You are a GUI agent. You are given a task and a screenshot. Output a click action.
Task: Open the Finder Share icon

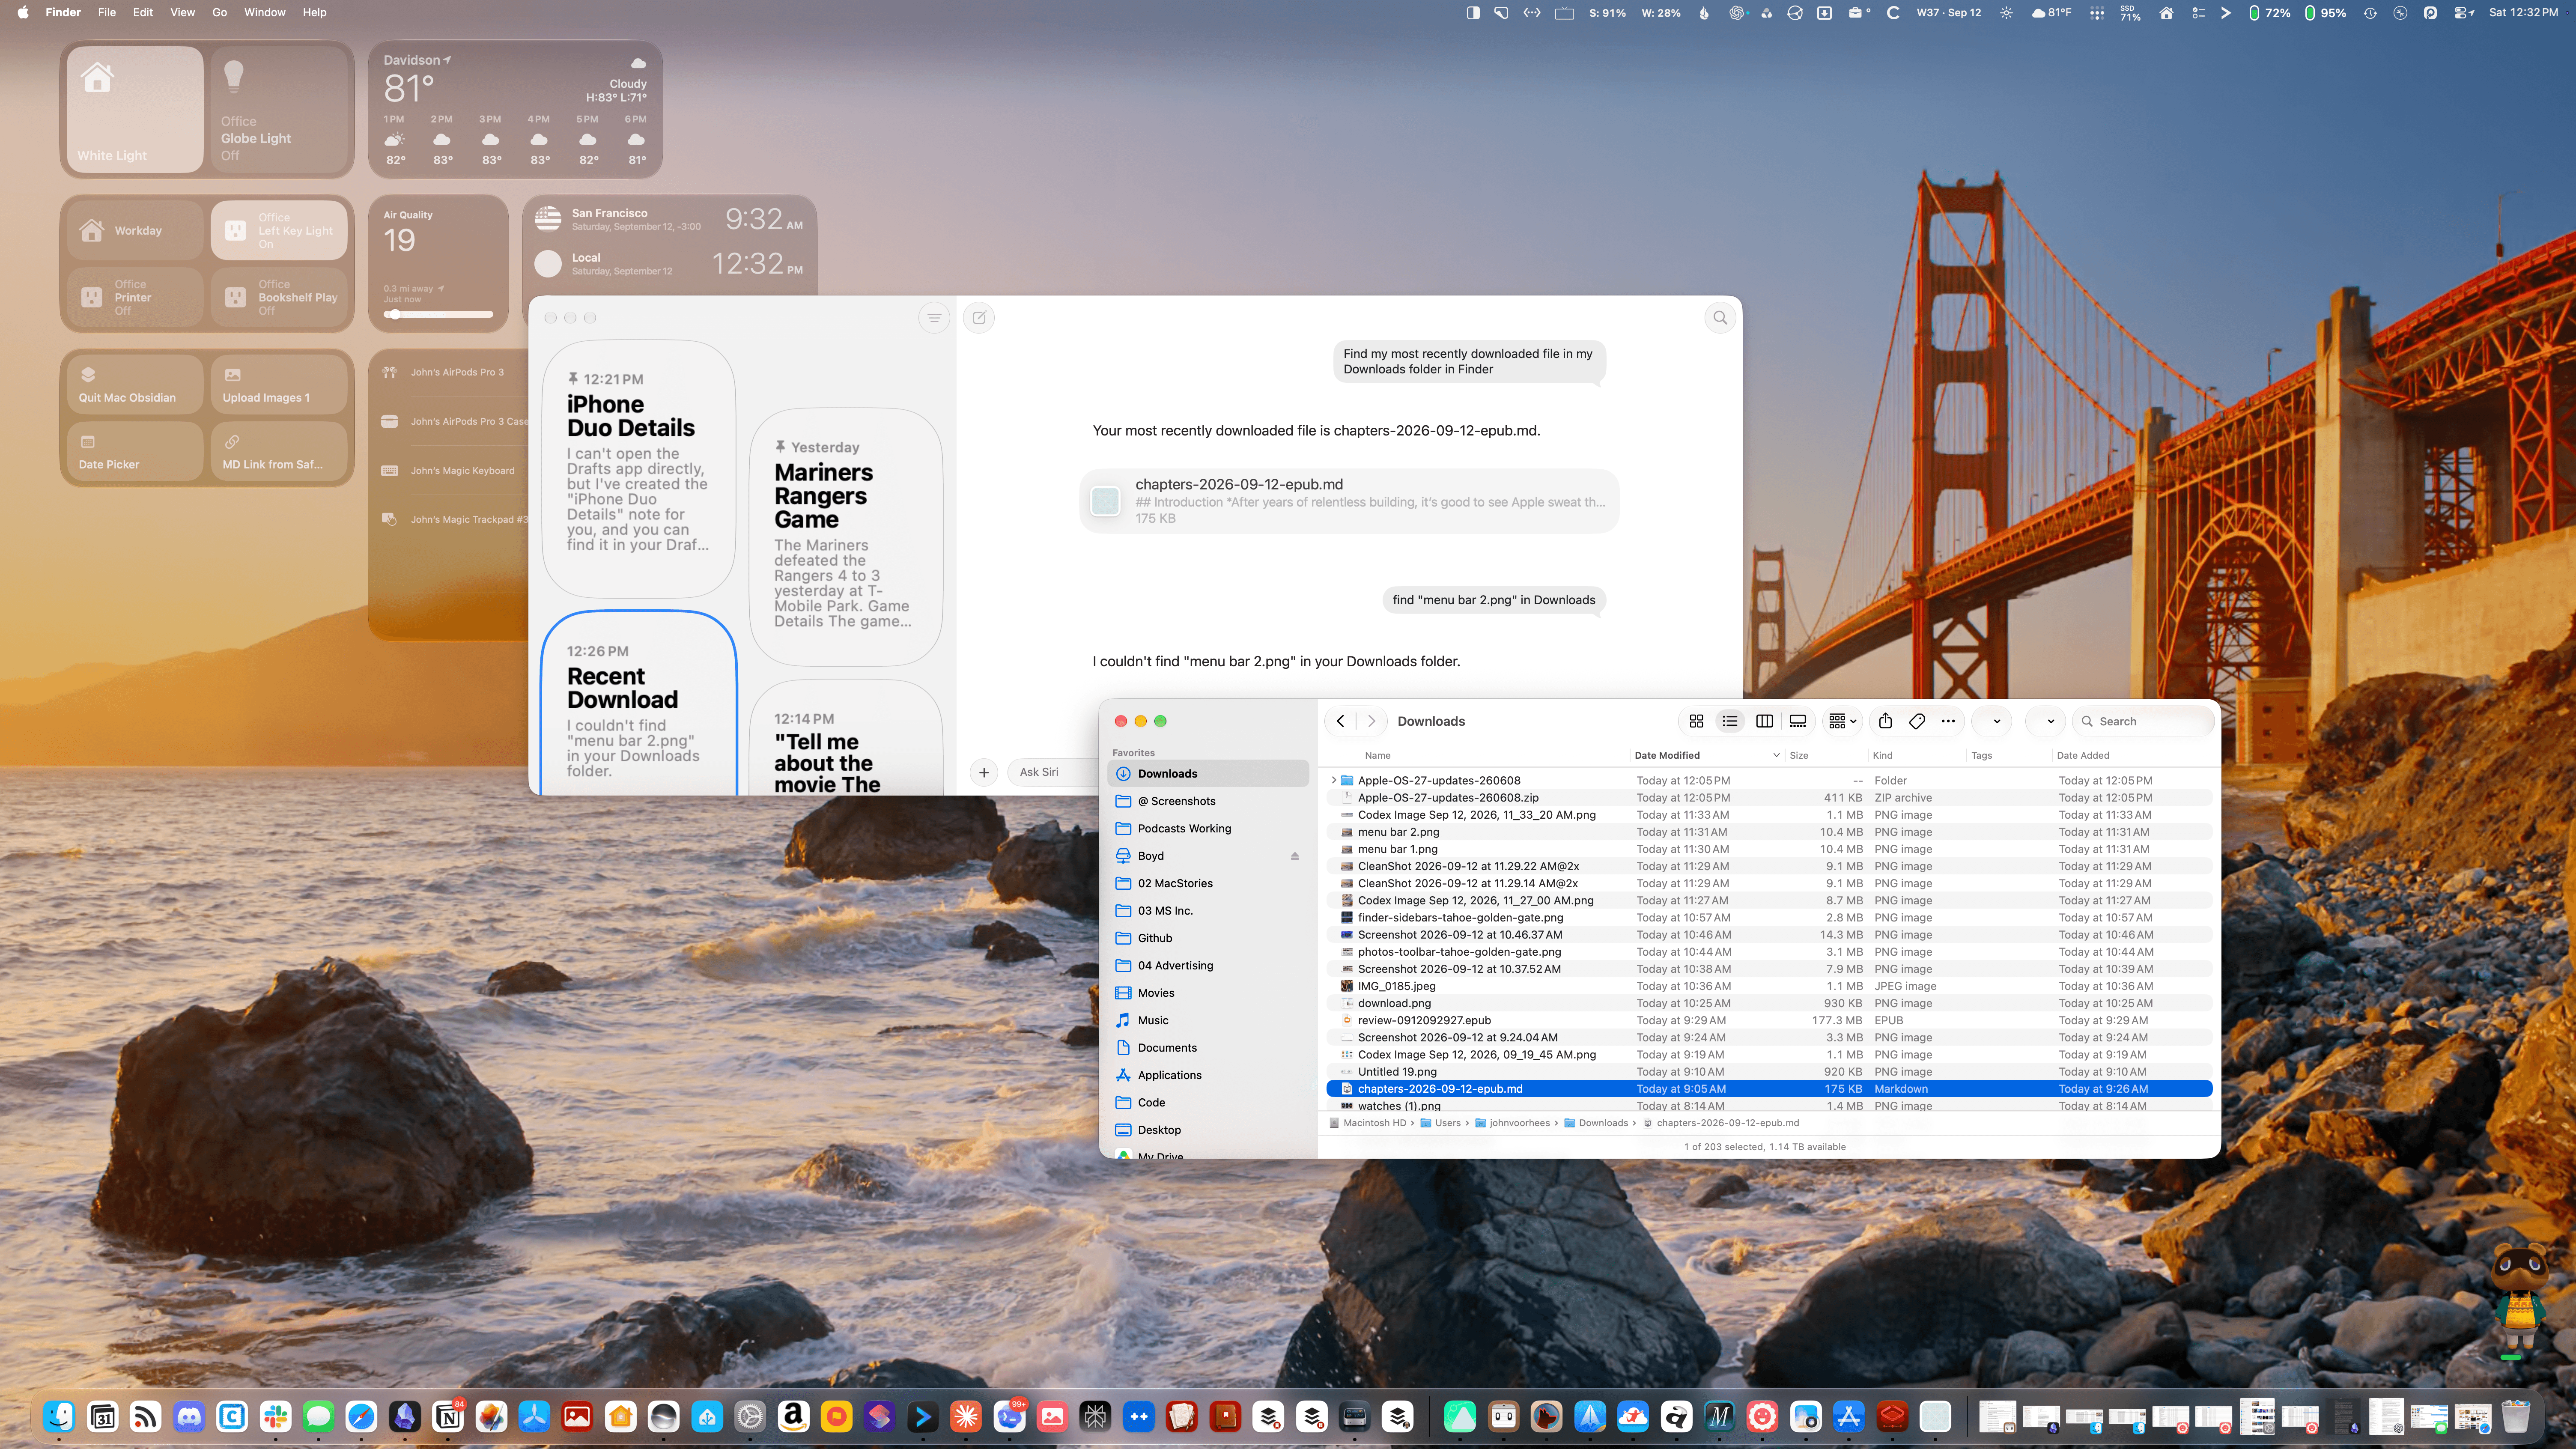(1885, 721)
